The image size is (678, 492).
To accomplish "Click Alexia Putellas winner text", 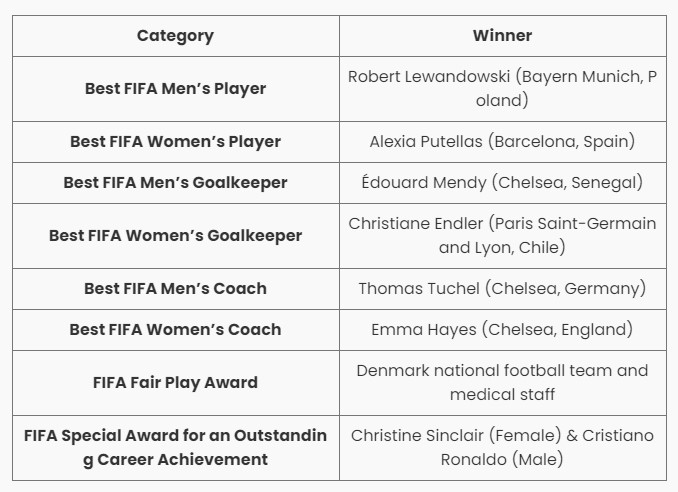I will pyautogui.click(x=502, y=142).
